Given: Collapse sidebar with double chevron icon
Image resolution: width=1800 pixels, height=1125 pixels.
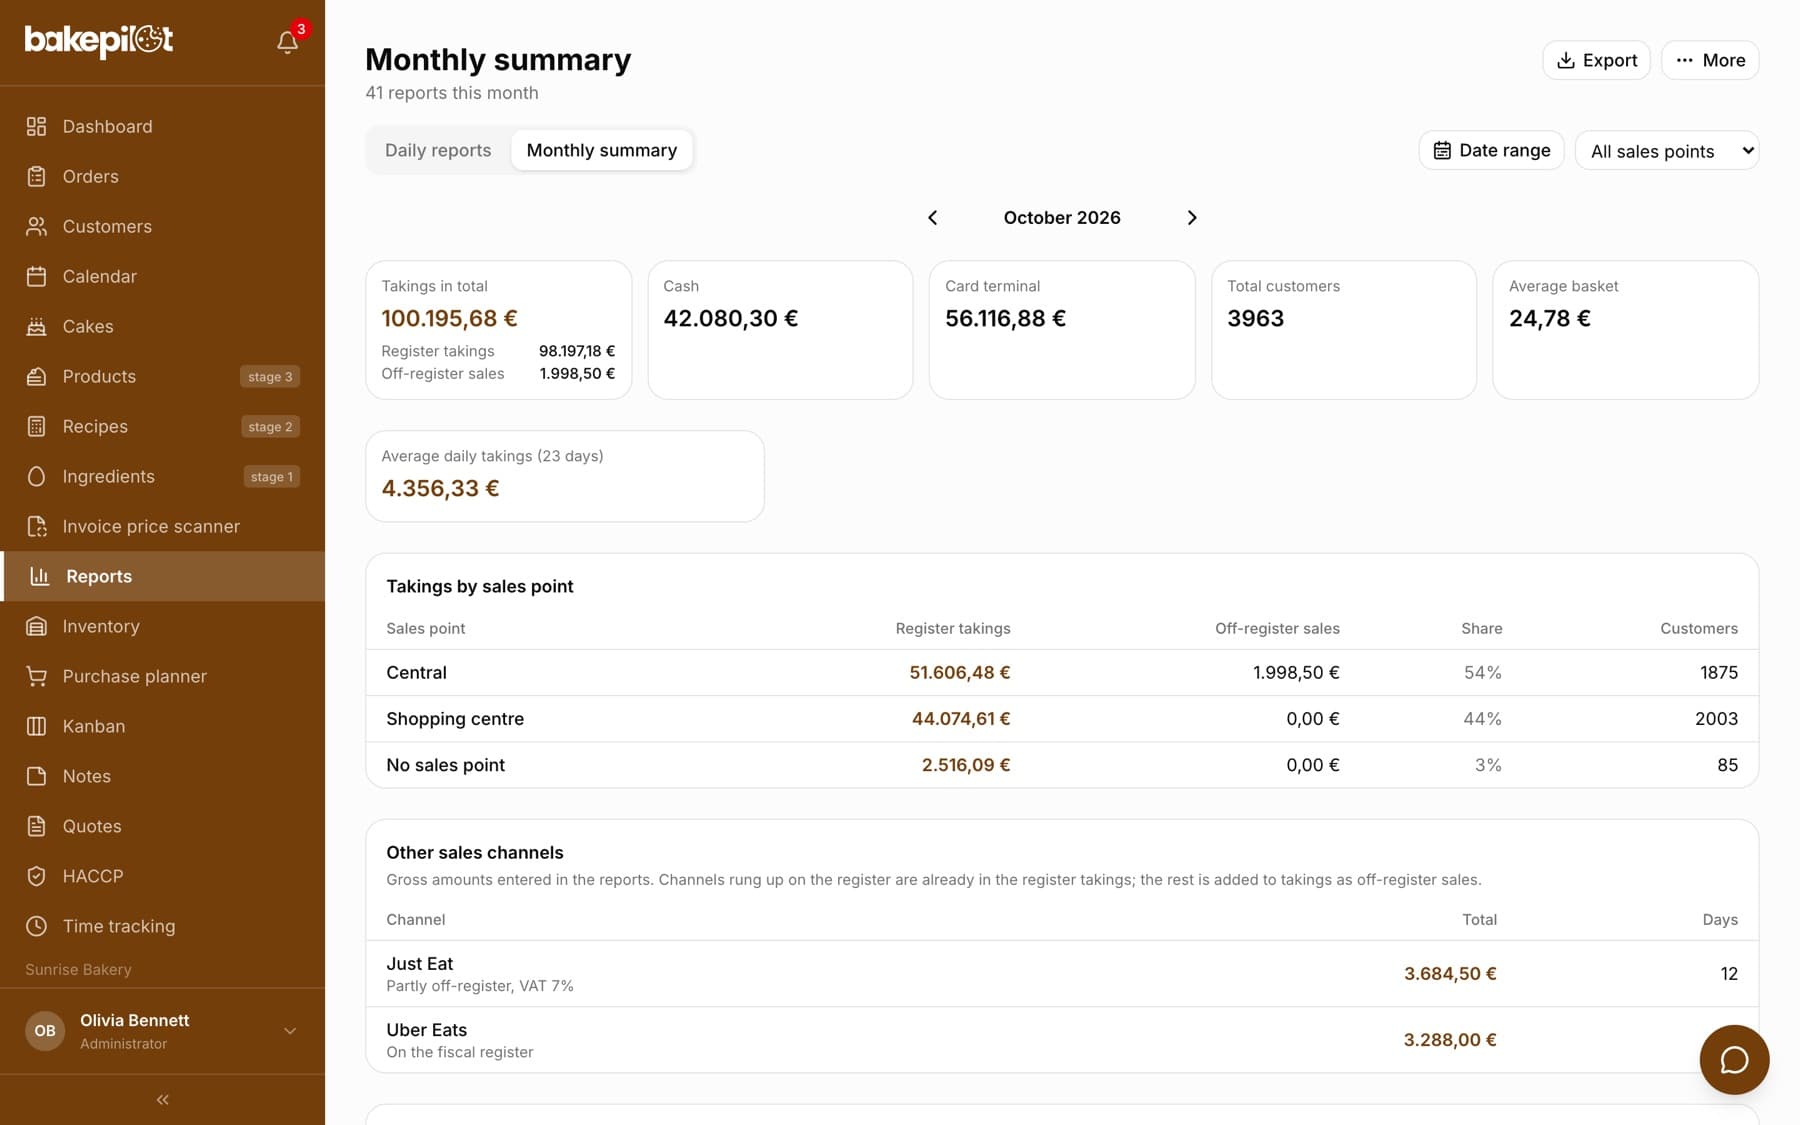Looking at the screenshot, I should pos(162,1099).
